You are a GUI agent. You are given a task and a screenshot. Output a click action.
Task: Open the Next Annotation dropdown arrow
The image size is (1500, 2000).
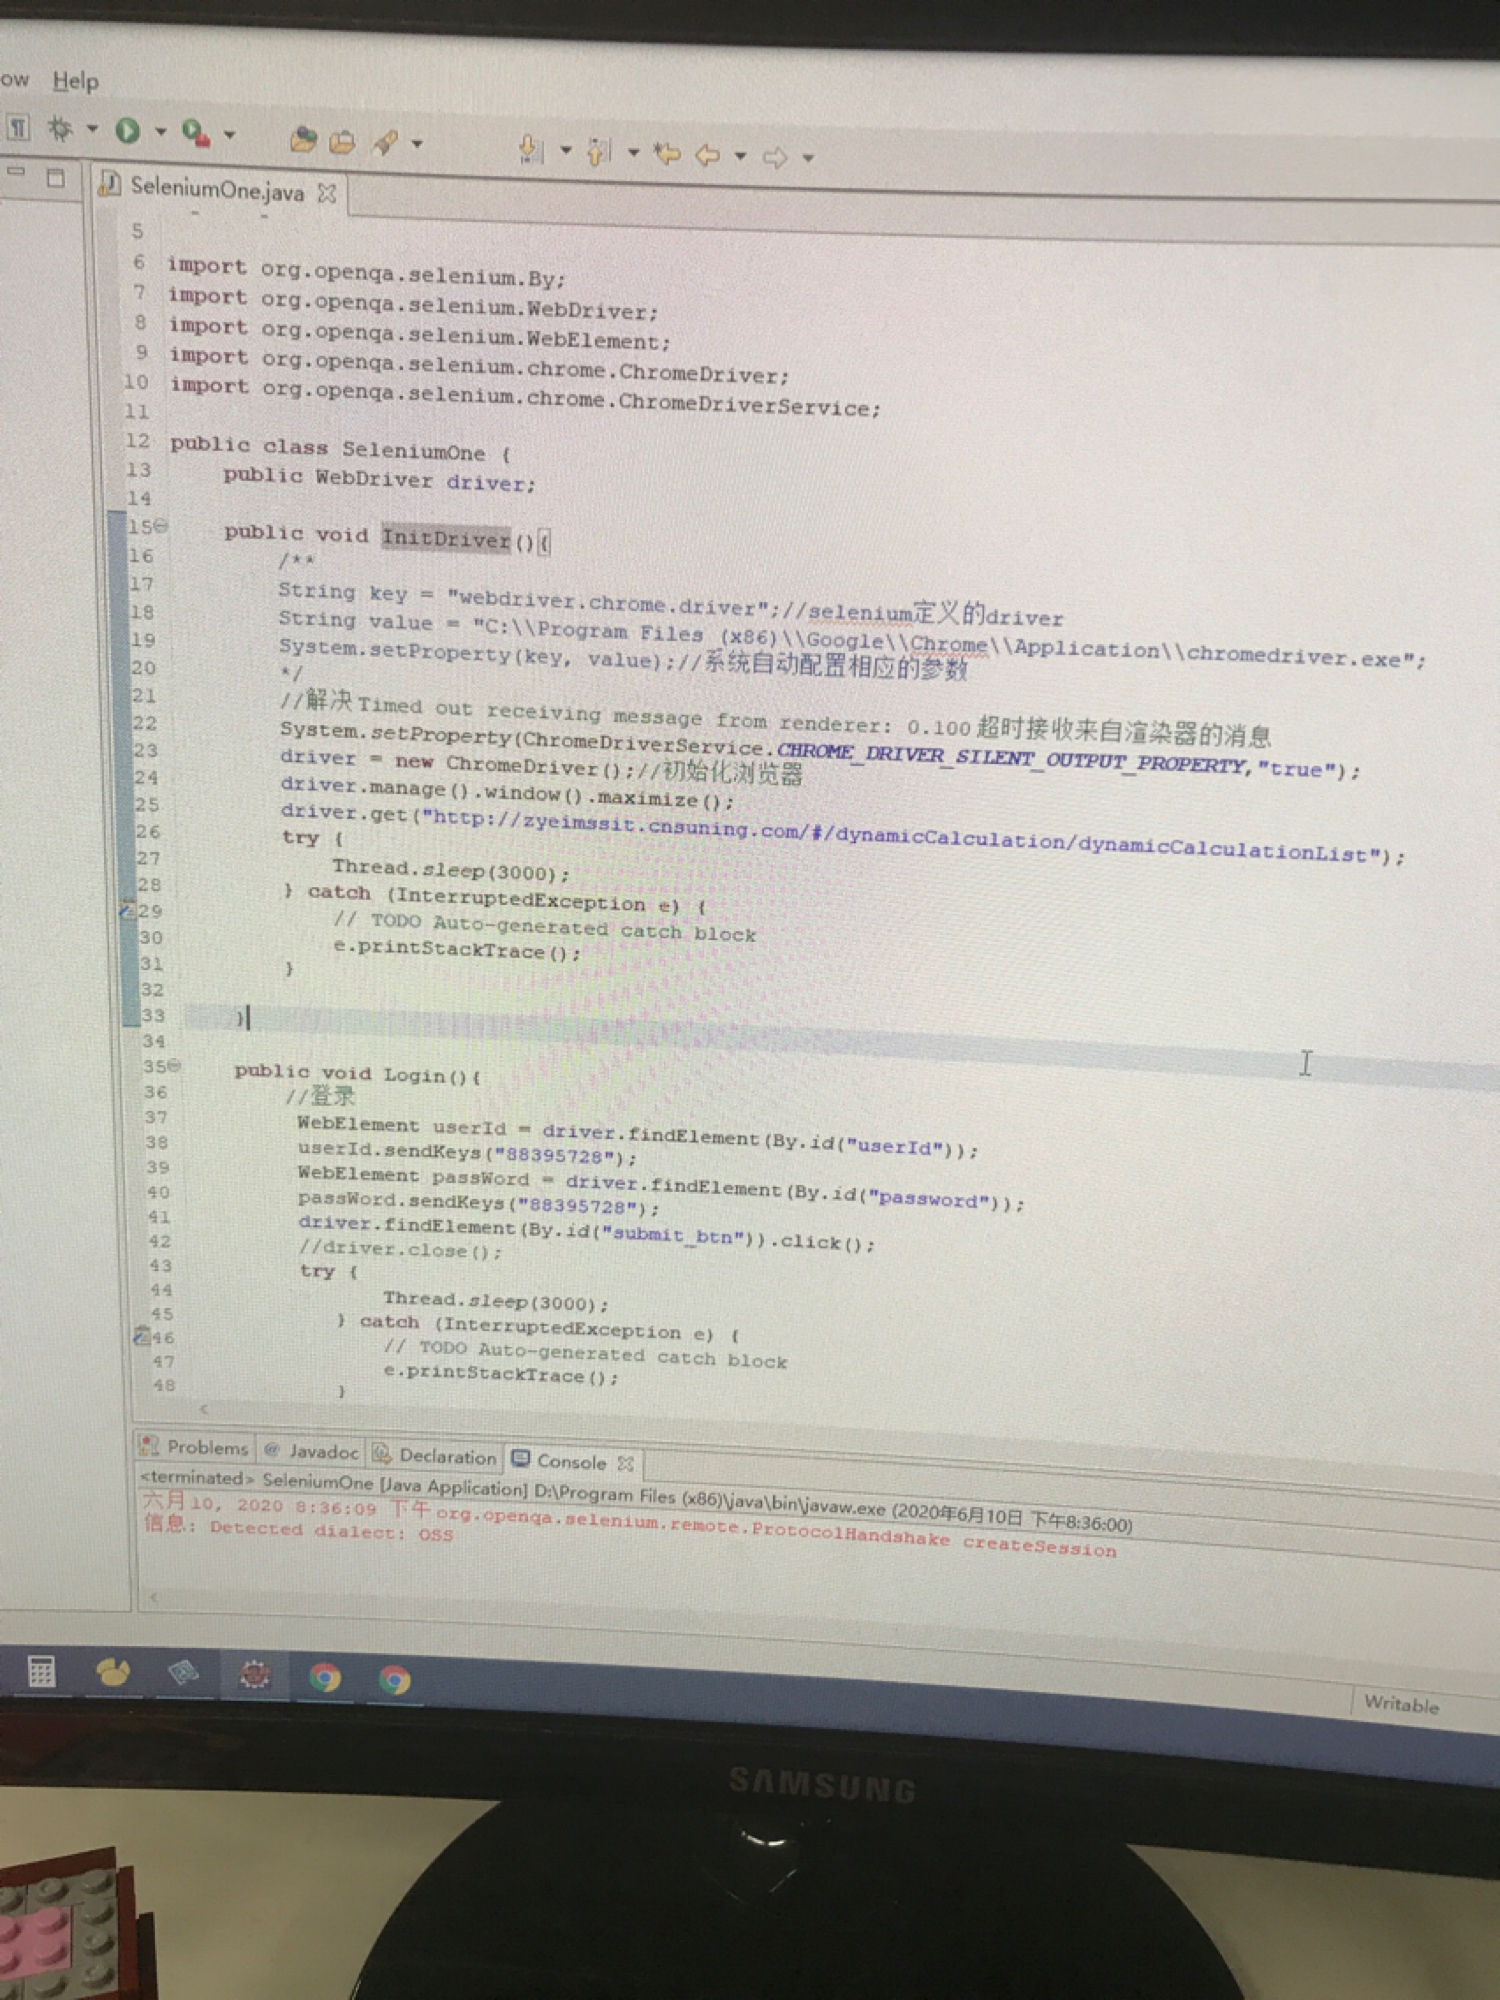click(565, 151)
